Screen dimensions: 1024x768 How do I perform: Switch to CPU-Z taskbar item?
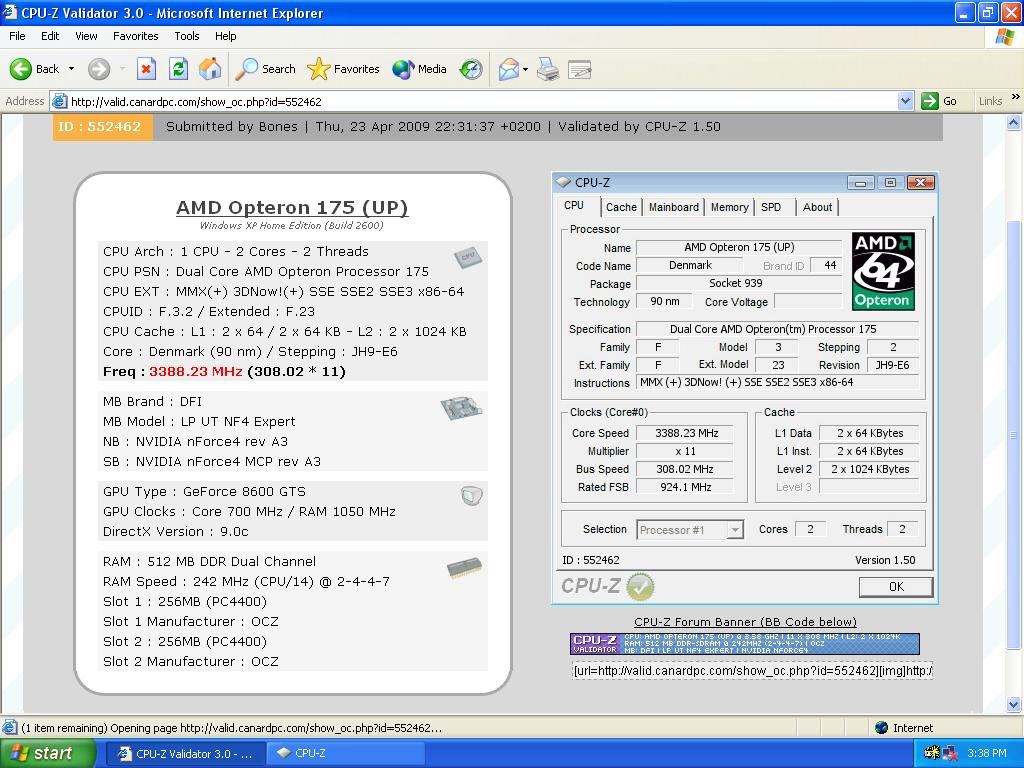(346, 753)
